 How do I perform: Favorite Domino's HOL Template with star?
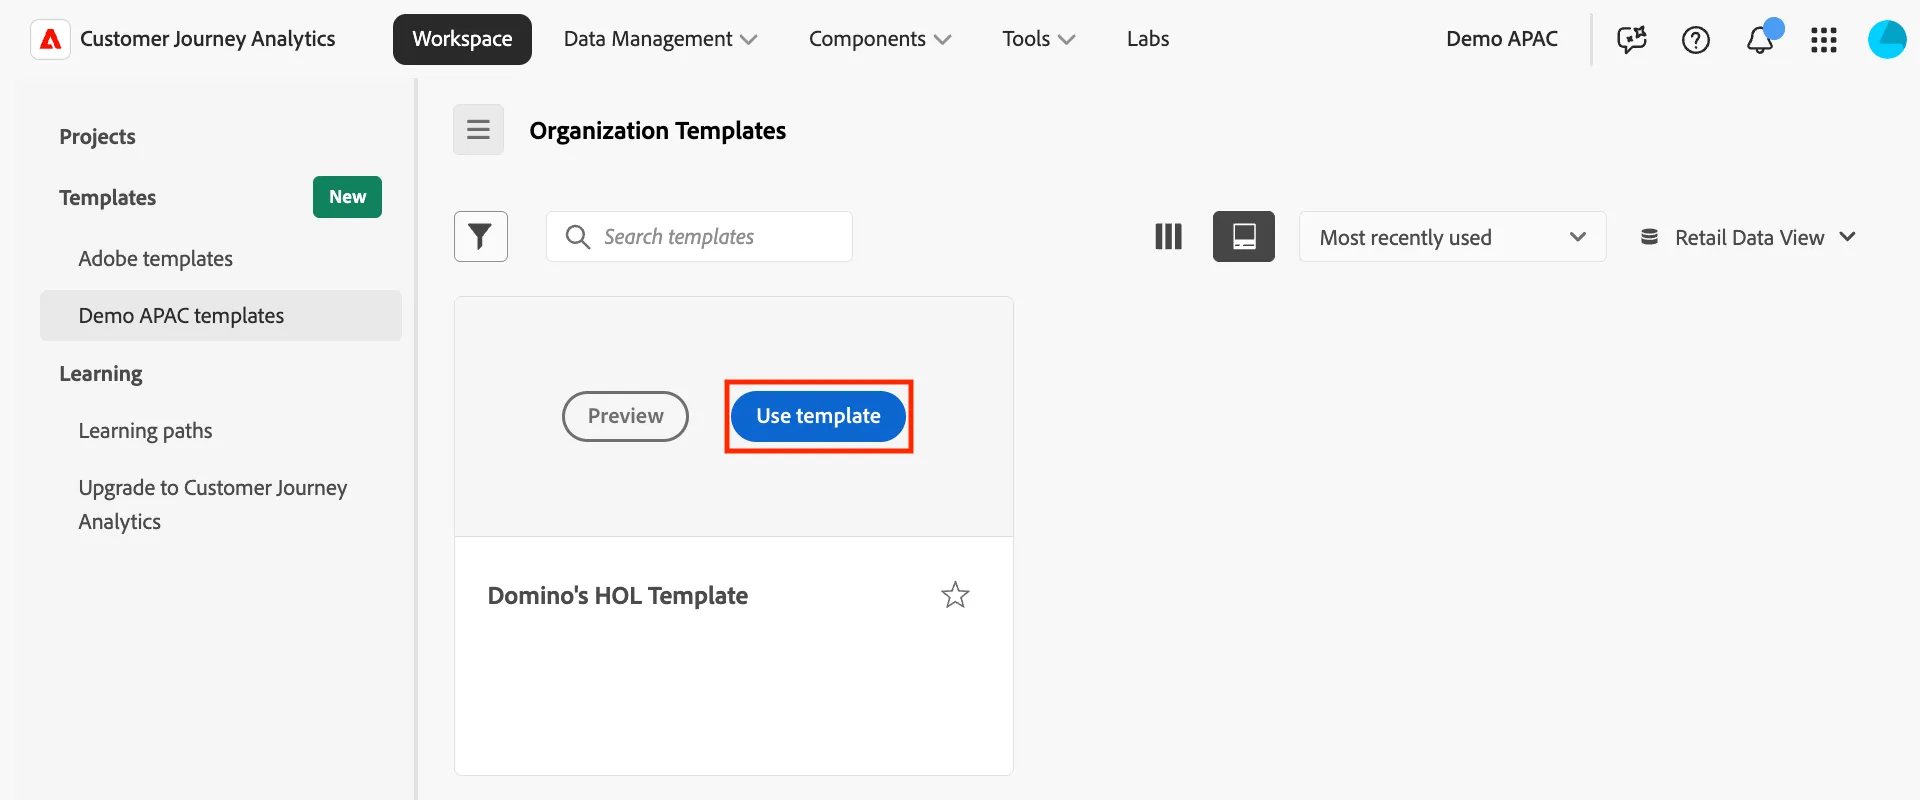coord(955,595)
